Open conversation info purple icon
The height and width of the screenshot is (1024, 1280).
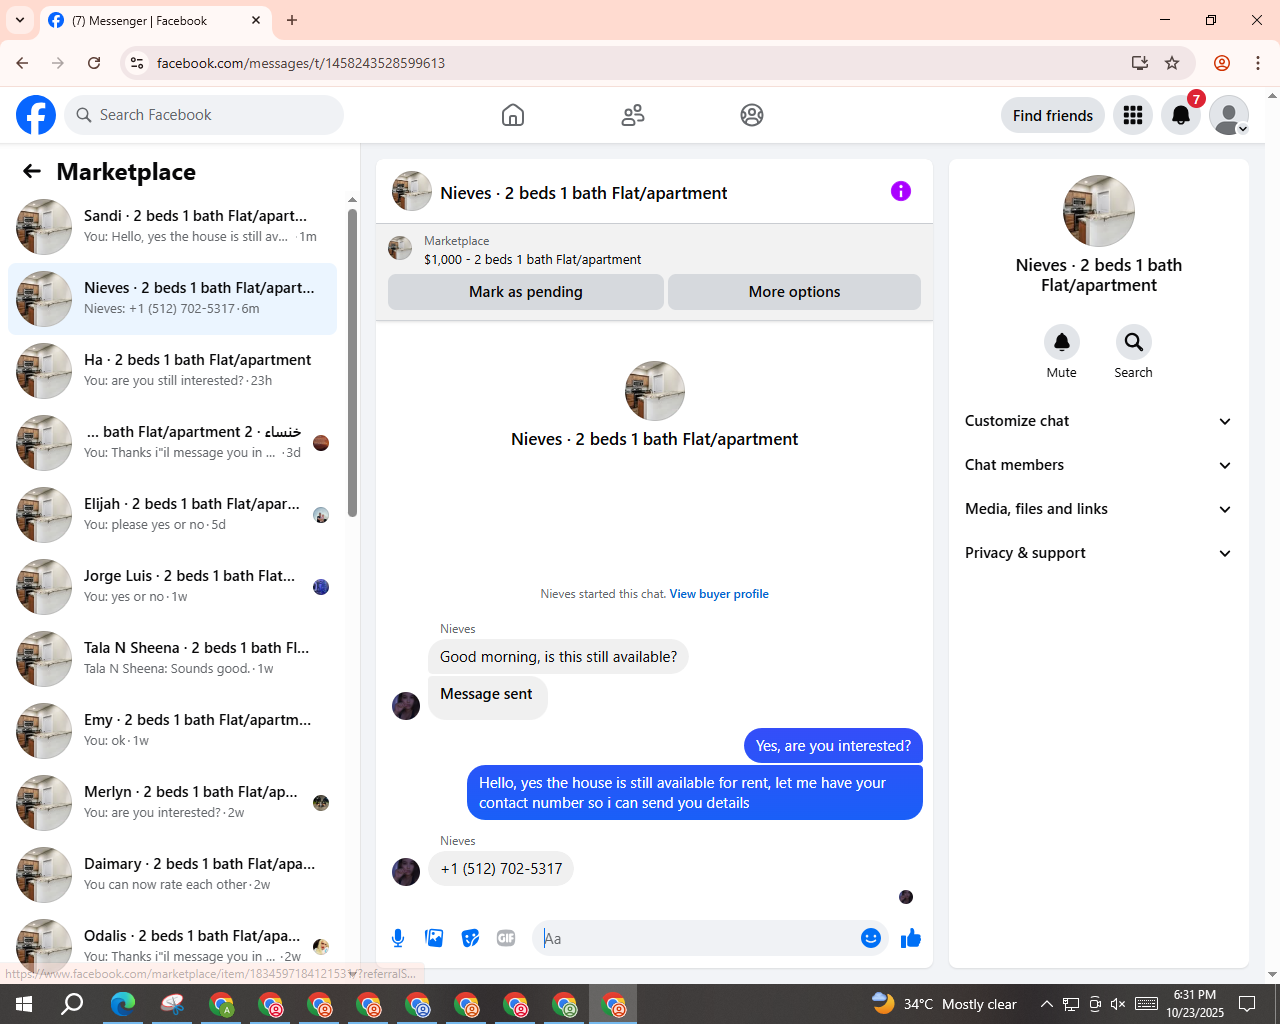click(x=901, y=191)
